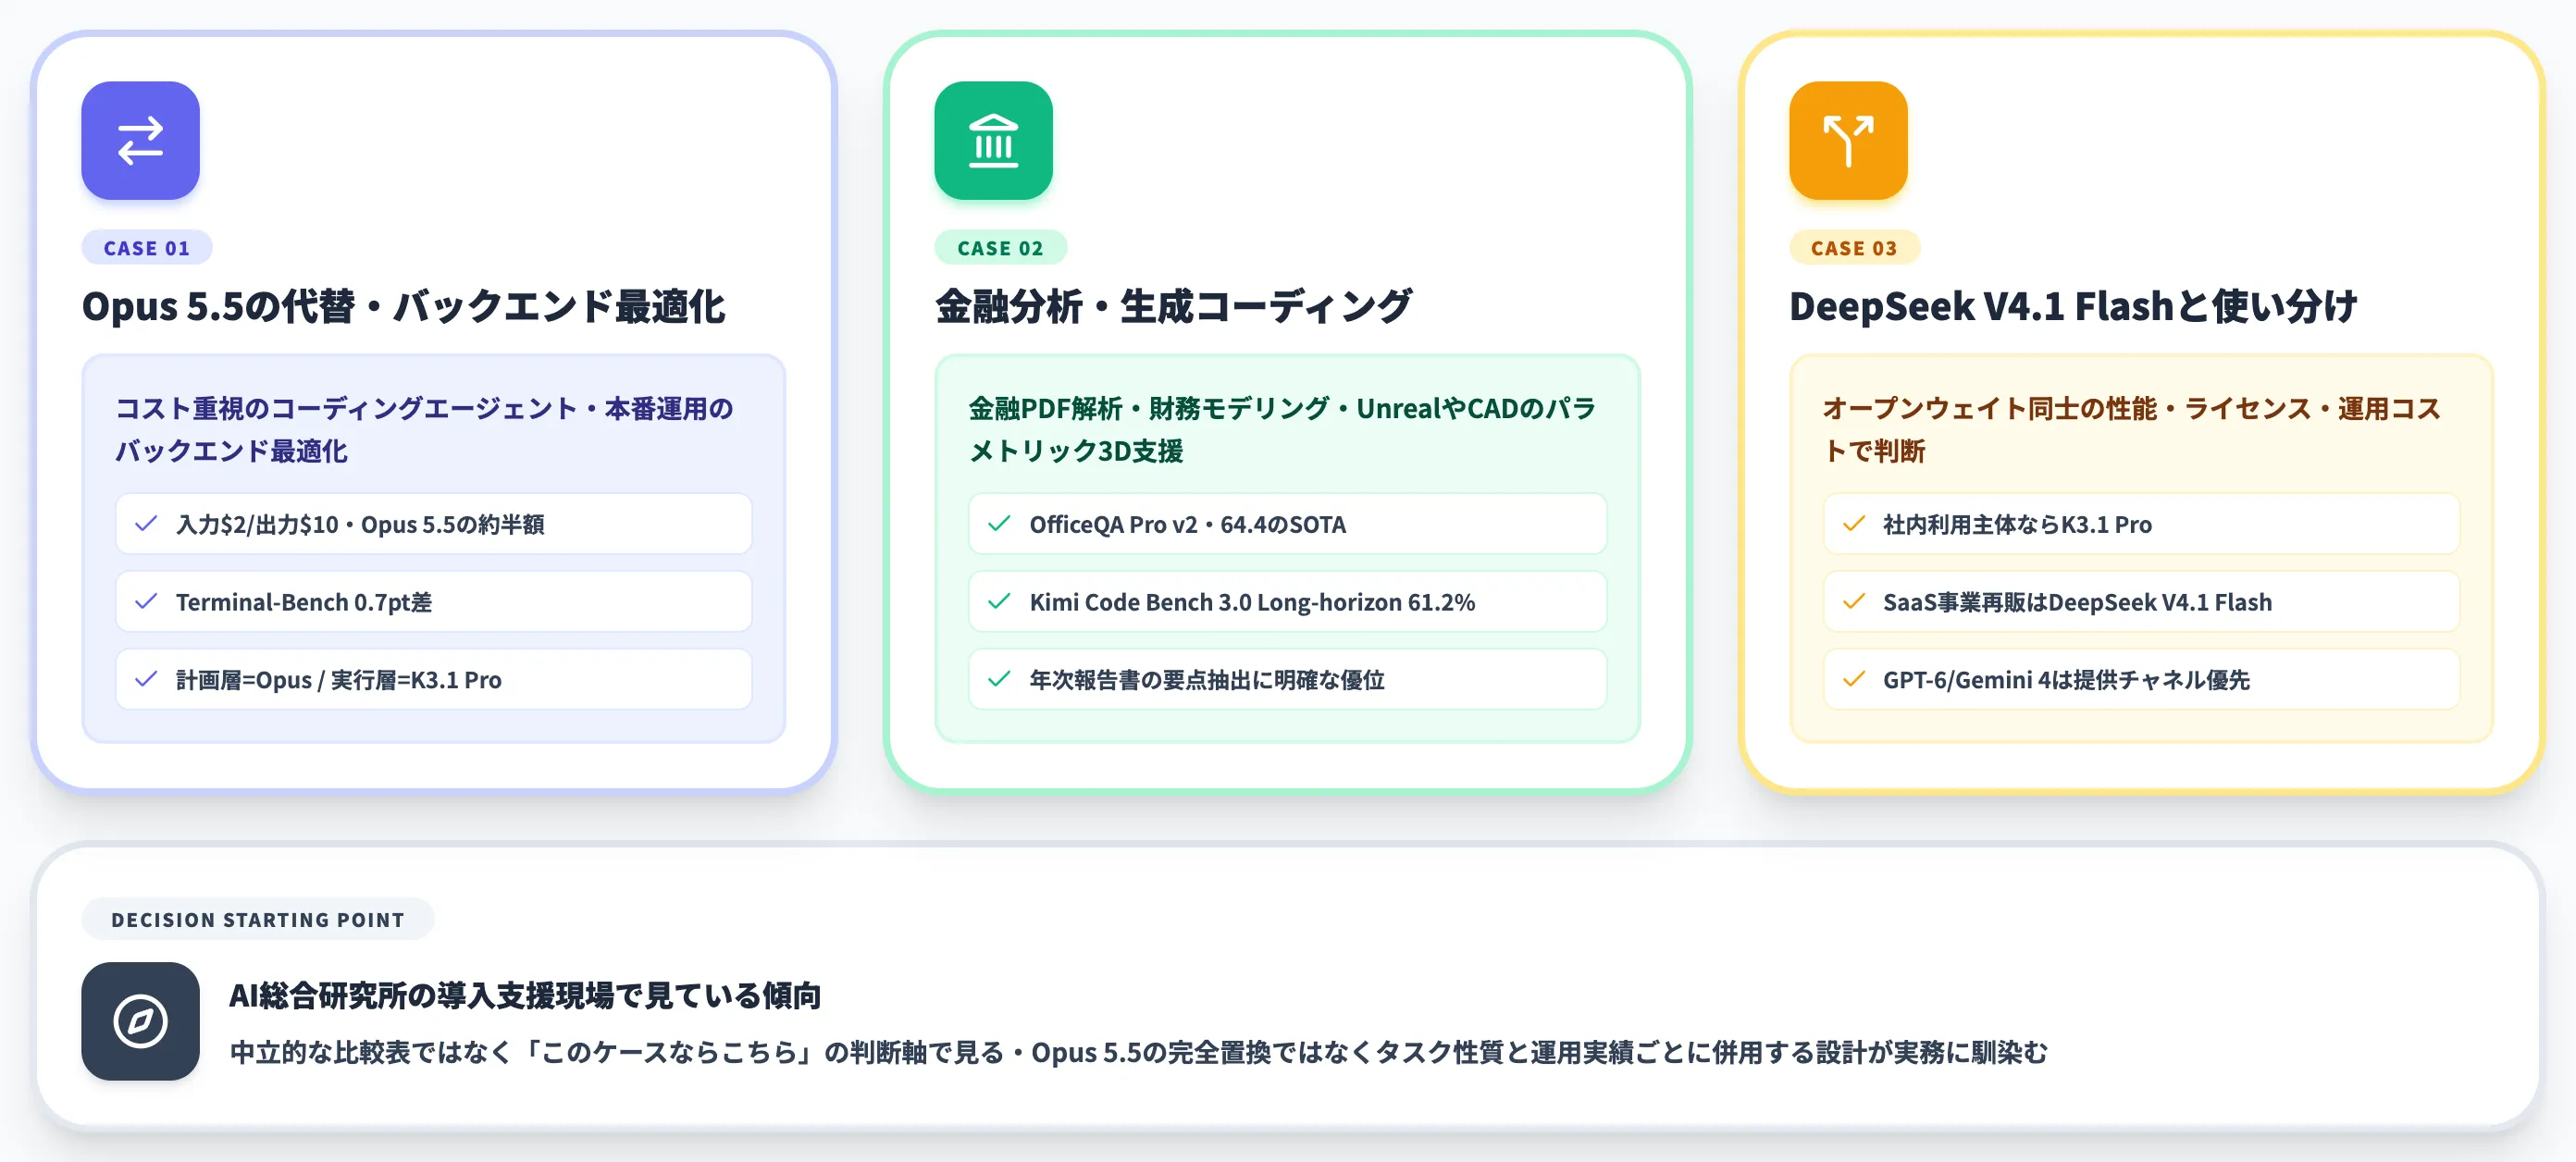
Task: Click checkmark beside SaaS事業再販 row
Action: click(x=1853, y=601)
